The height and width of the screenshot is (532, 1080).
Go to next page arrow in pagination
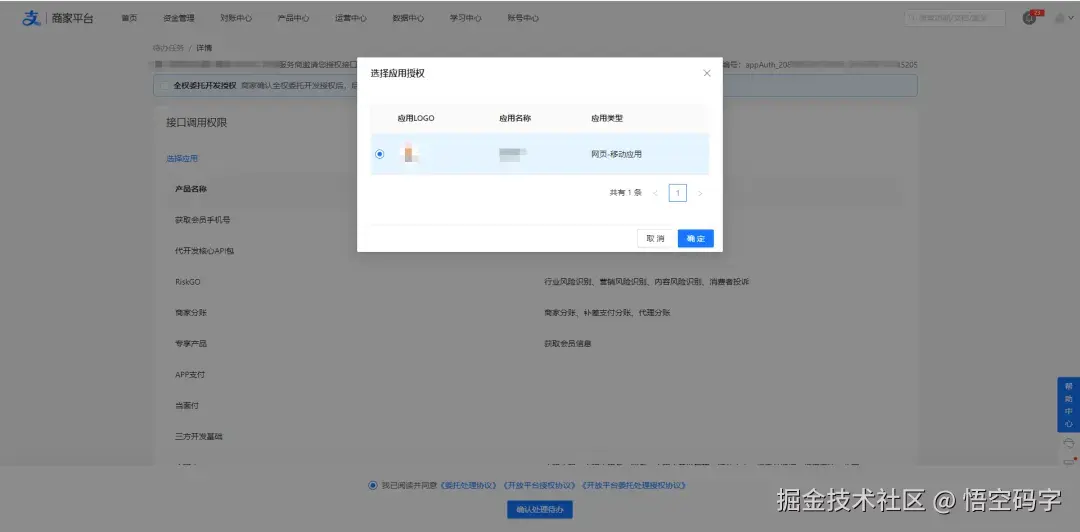pos(700,194)
